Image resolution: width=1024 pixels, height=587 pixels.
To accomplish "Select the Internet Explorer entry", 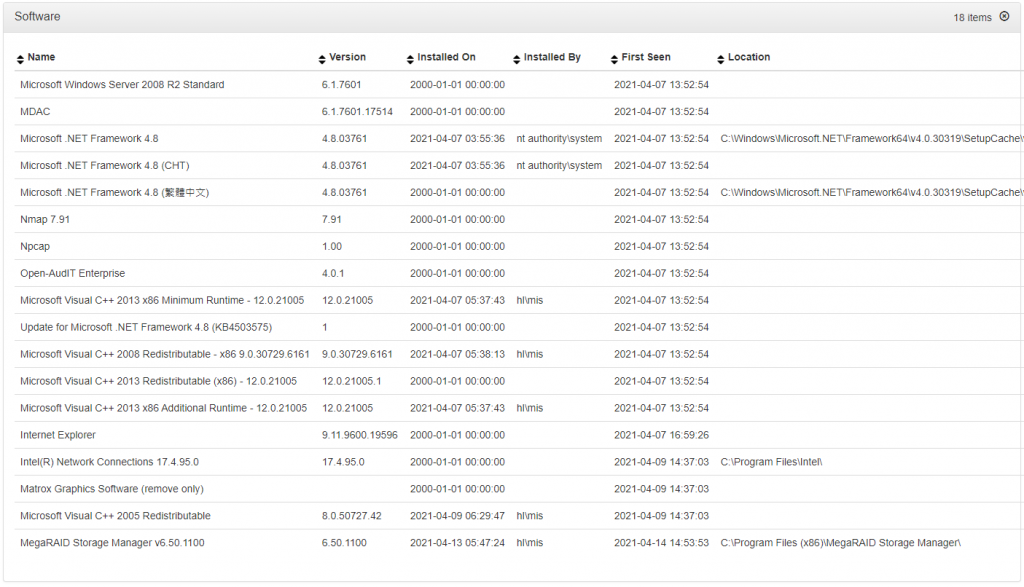I will (x=58, y=435).
